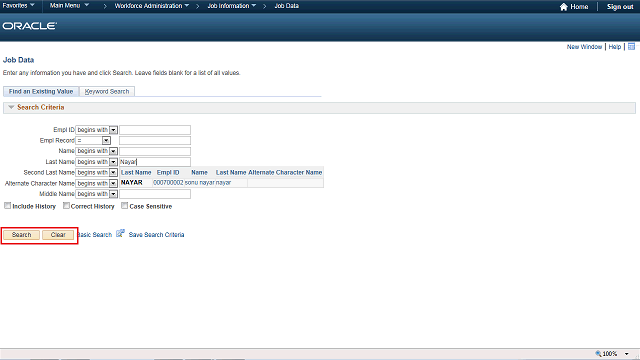Open Job Information breadcrumb menu
Screen dimensions: 640x360
(x=232, y=6)
